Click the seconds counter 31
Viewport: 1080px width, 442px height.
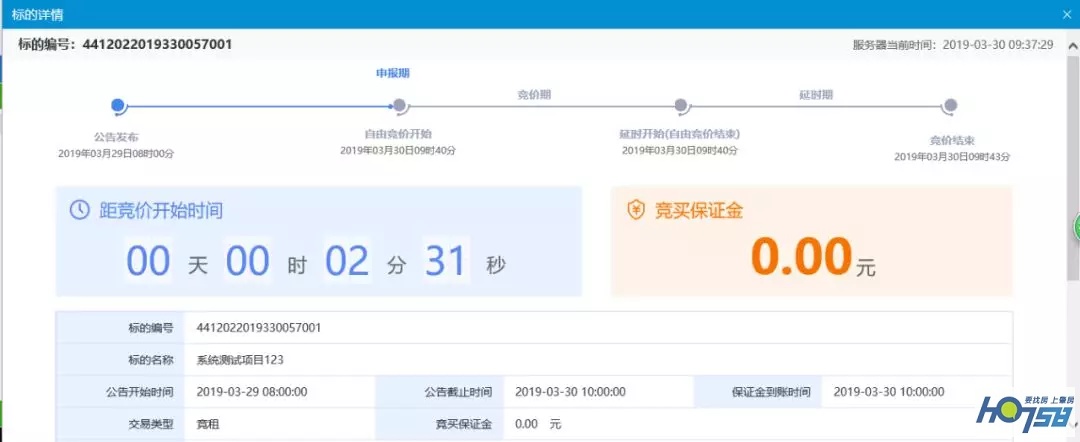tap(446, 260)
